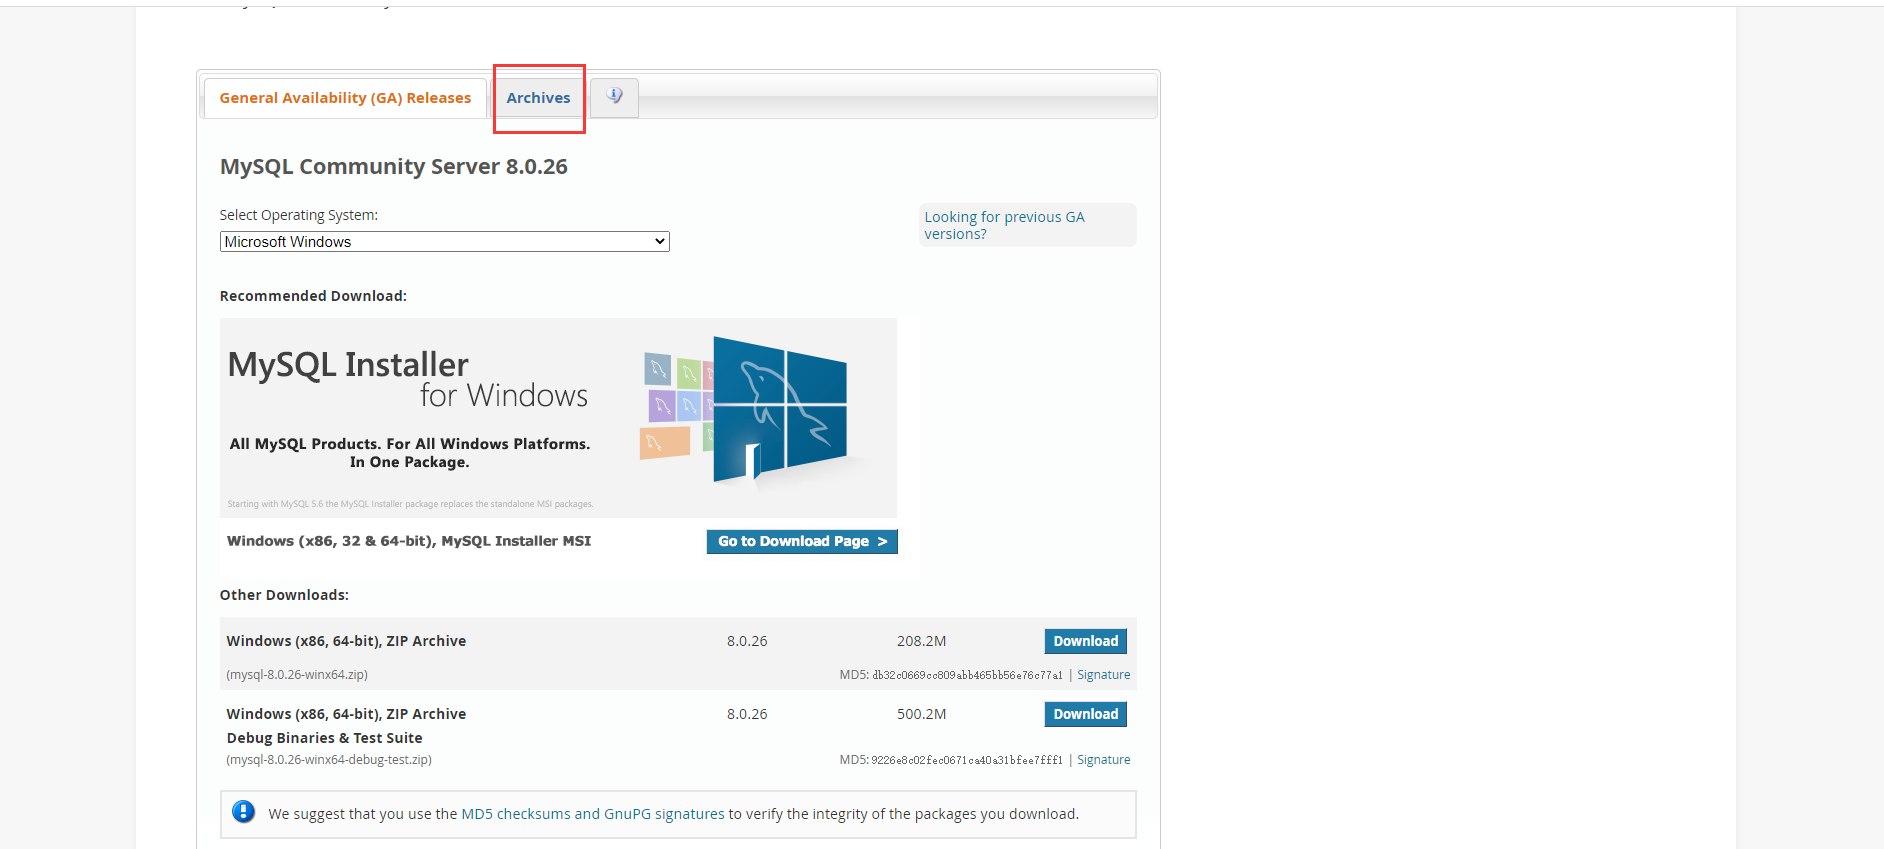Open the General Availability (GA) Releases tab
The image size is (1884, 849).
click(345, 98)
